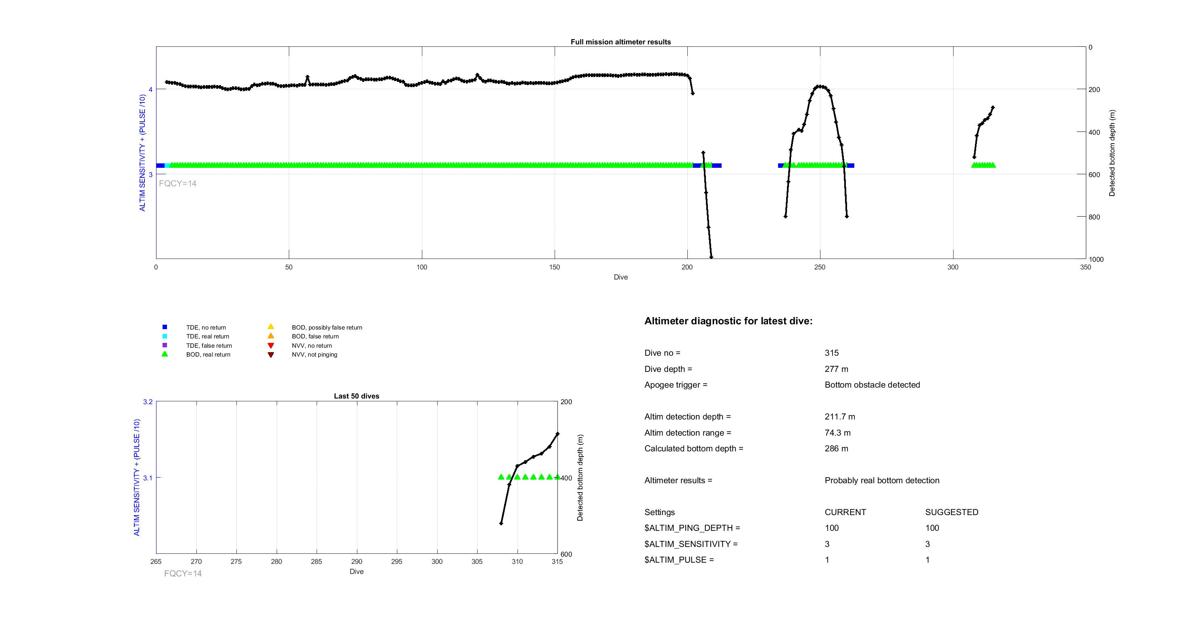1200x622 pixels.
Task: Click the 'FQCY=14' label below the bottom plot
Action: click(183, 574)
